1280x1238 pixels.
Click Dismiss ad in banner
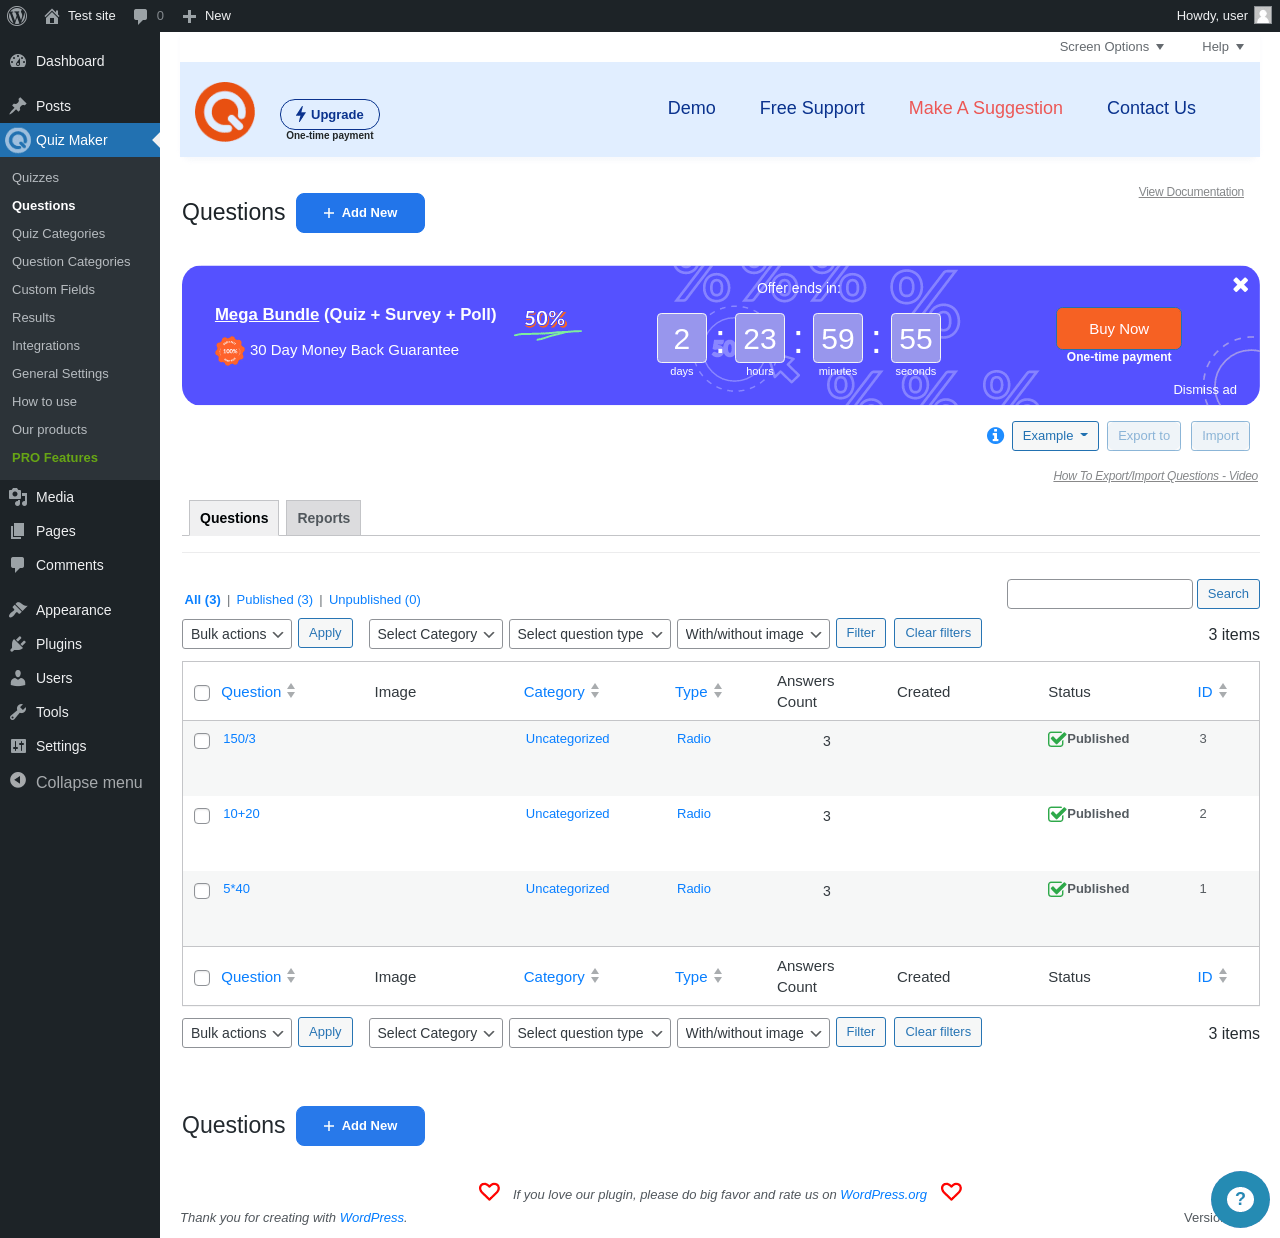(x=1205, y=390)
